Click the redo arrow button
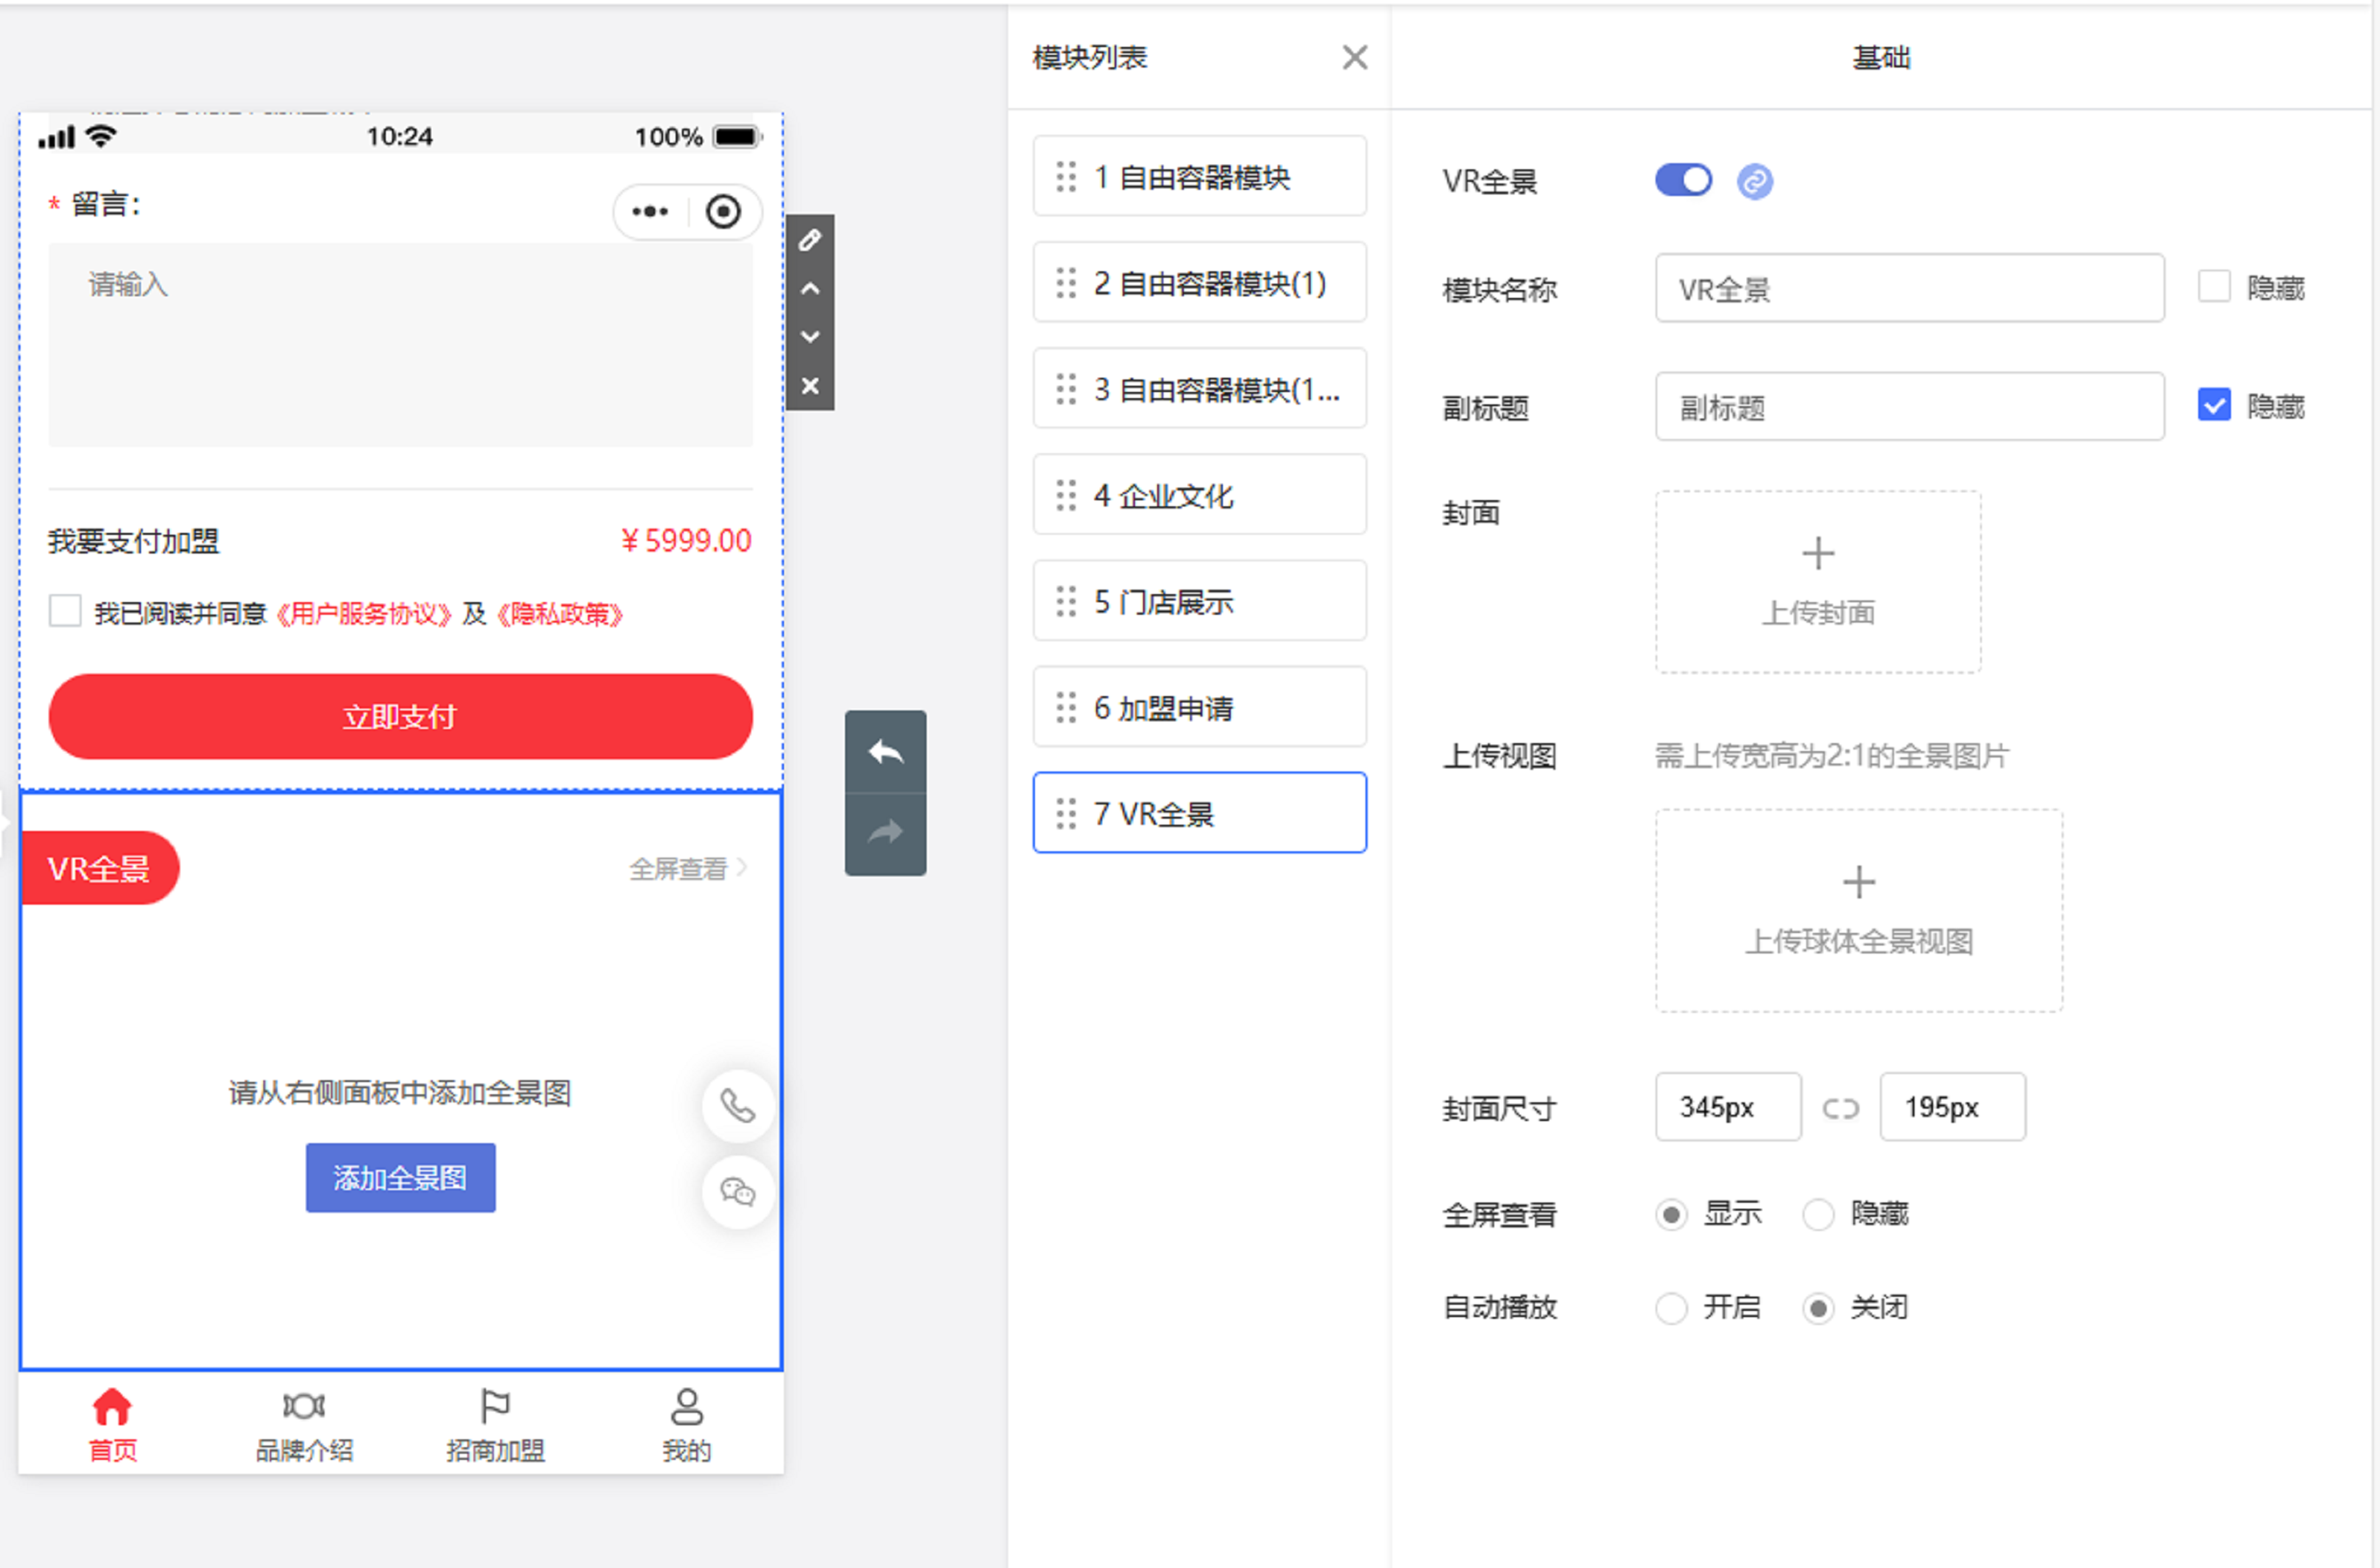Viewport: 2380px width, 1568px height. [x=885, y=833]
